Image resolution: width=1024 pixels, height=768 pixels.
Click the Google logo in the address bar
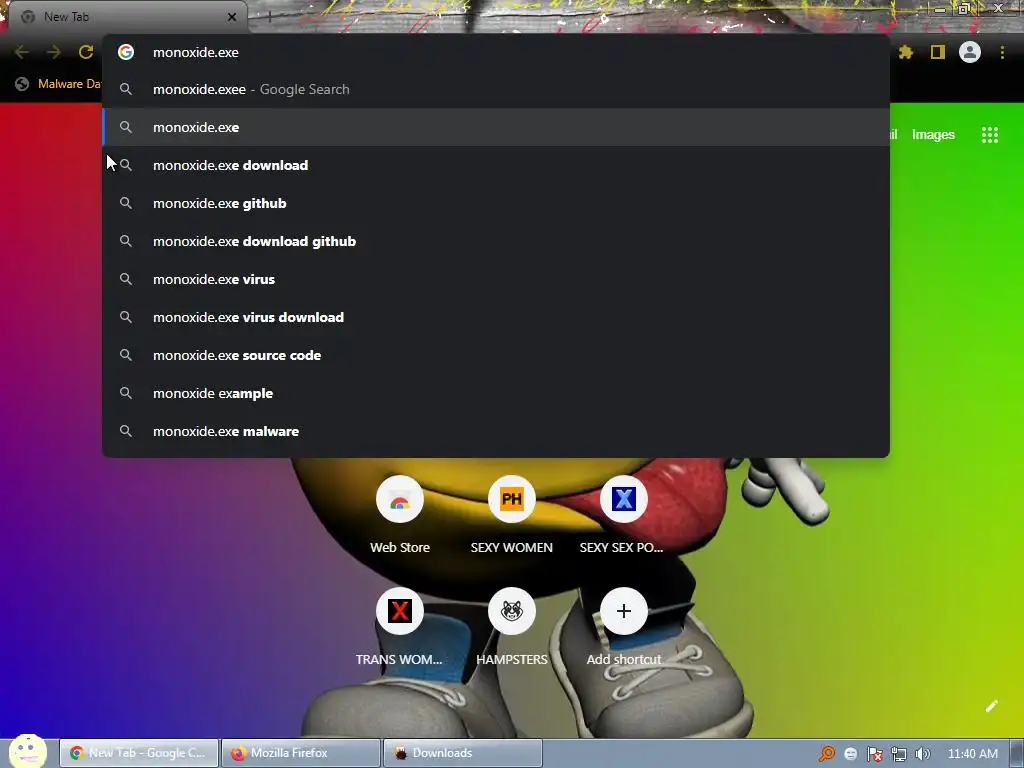(x=126, y=52)
